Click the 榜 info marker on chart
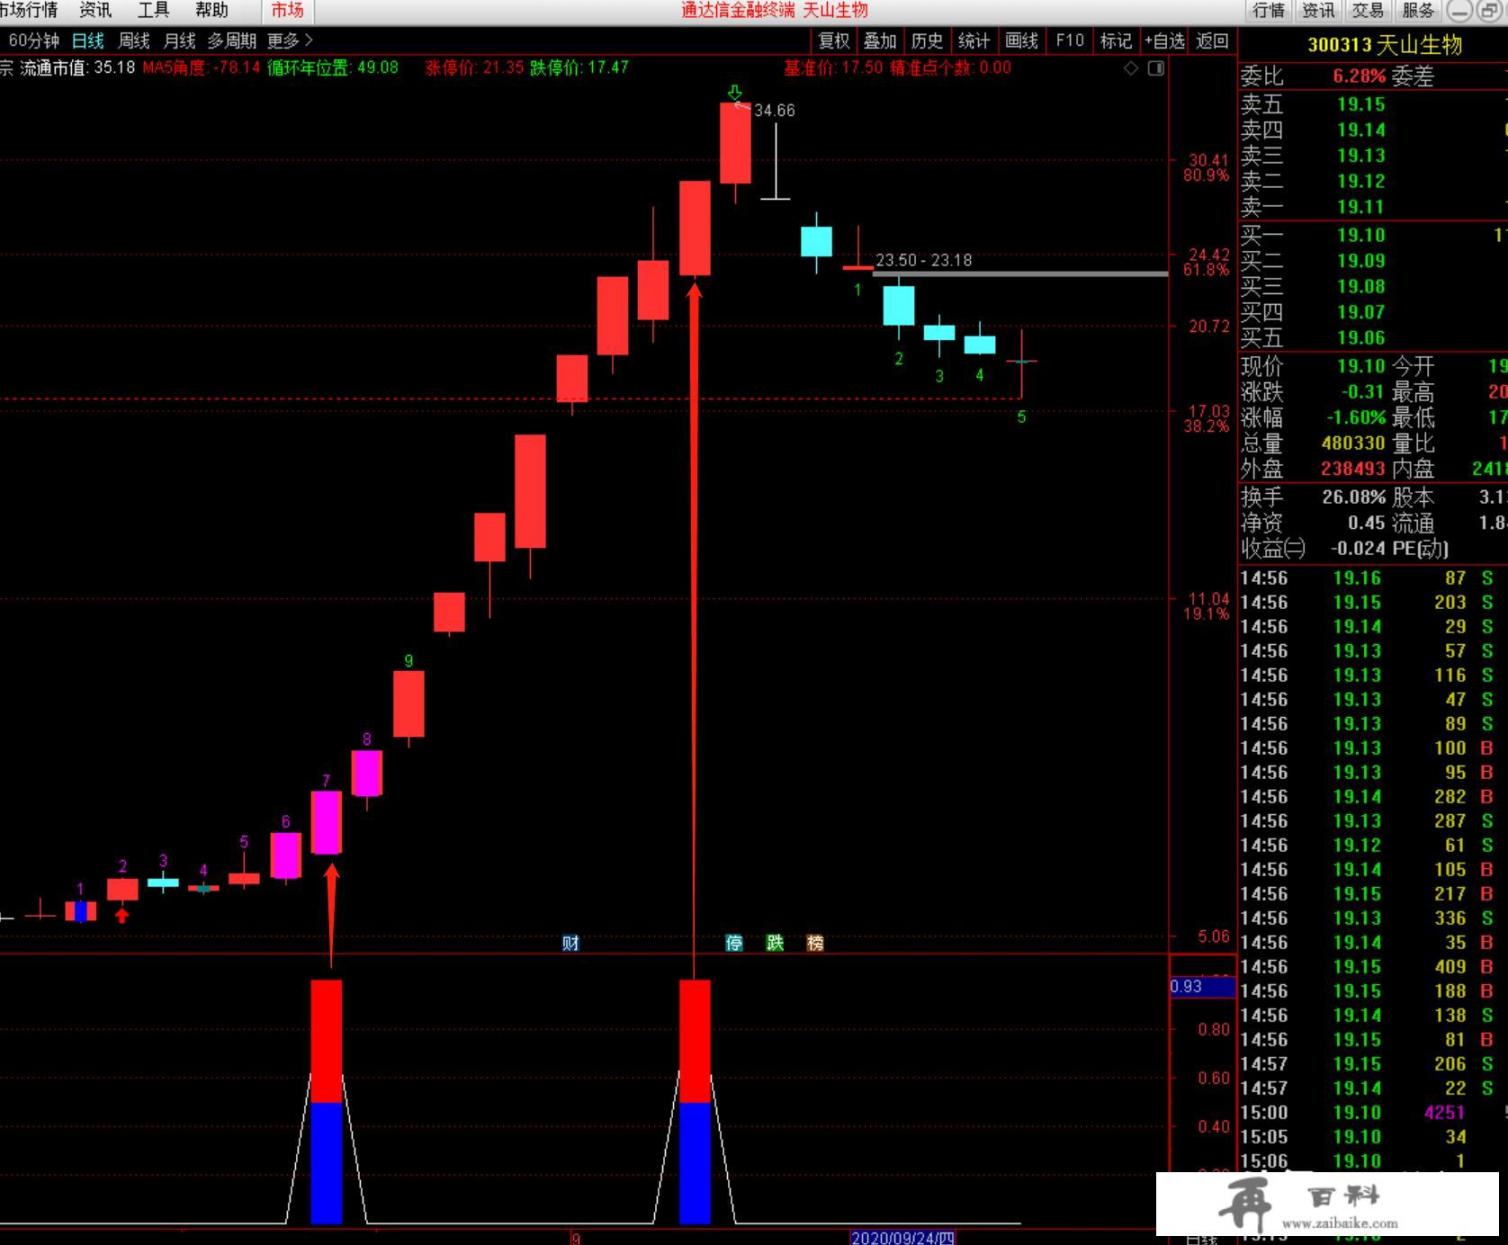Image resolution: width=1508 pixels, height=1245 pixels. pyautogui.click(x=815, y=943)
